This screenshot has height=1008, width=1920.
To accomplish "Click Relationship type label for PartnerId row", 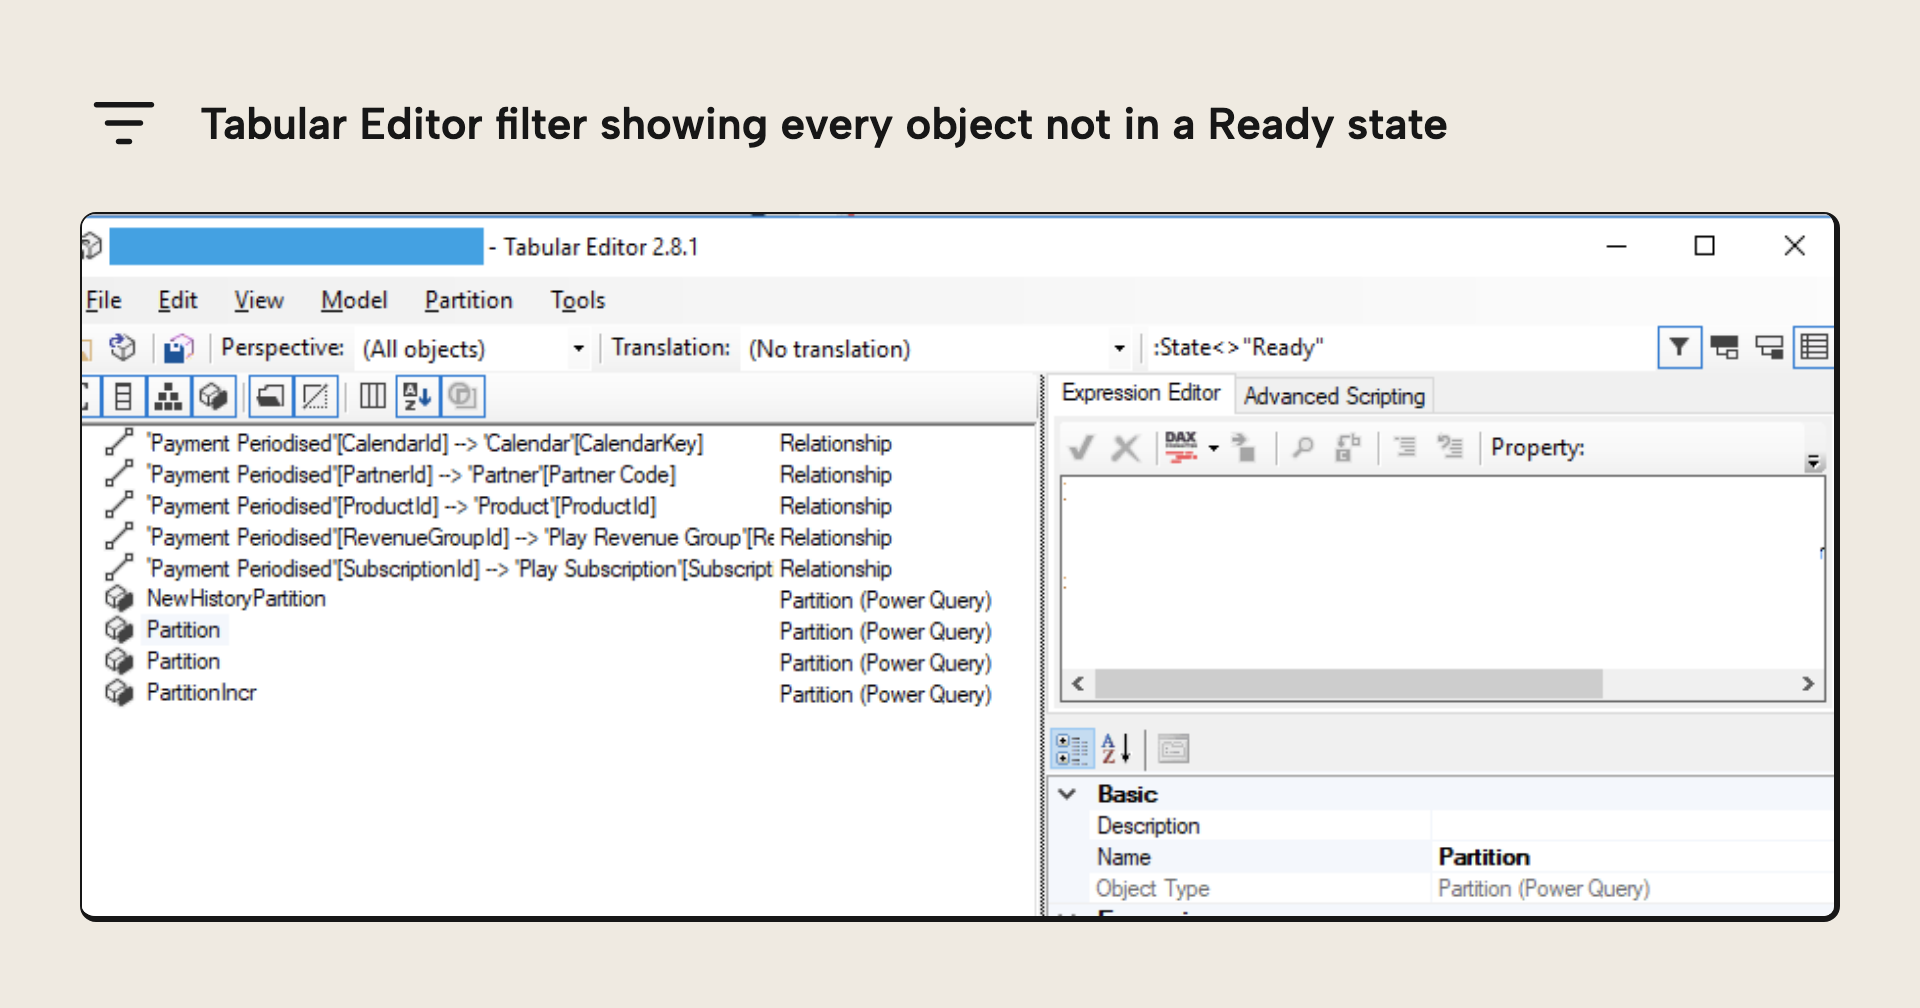I will click(835, 475).
